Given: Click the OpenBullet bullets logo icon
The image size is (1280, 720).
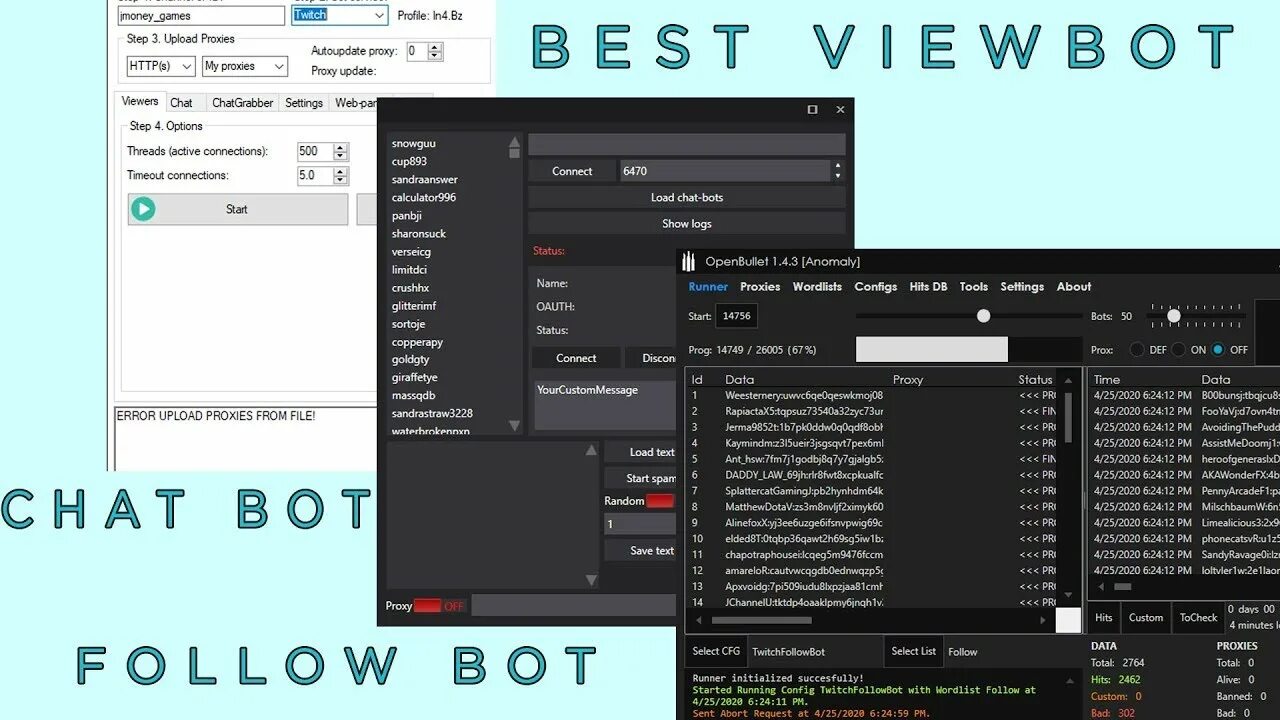Looking at the screenshot, I should pyautogui.click(x=688, y=262).
